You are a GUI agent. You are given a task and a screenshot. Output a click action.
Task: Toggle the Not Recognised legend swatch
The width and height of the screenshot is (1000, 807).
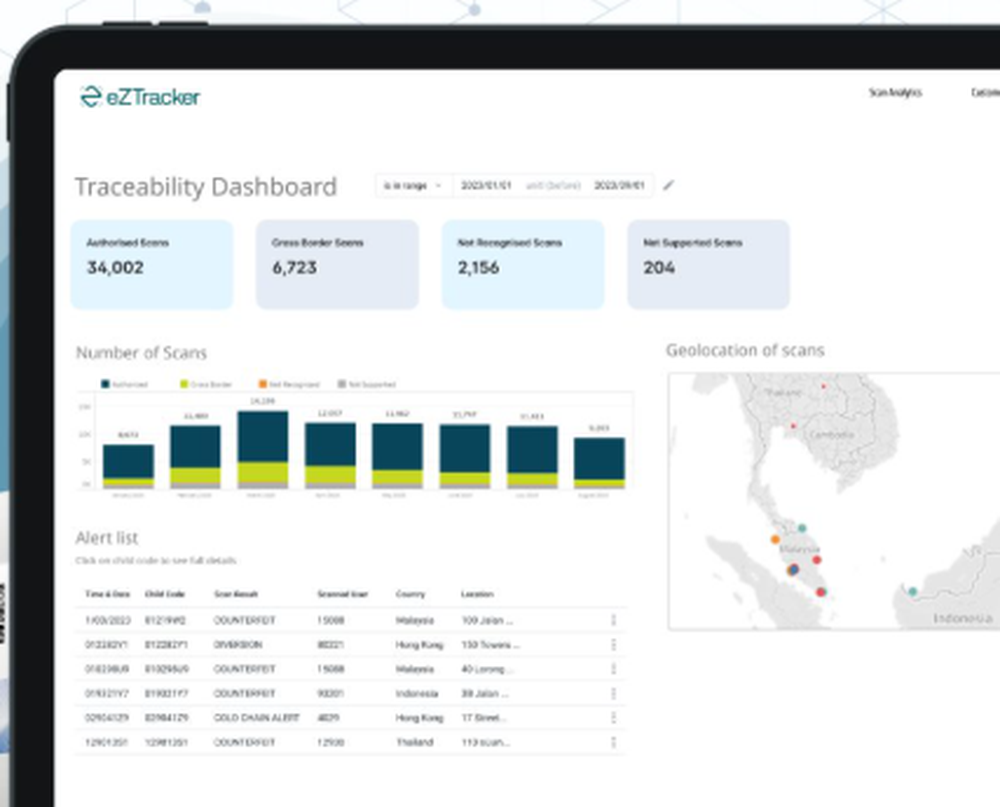[262, 384]
